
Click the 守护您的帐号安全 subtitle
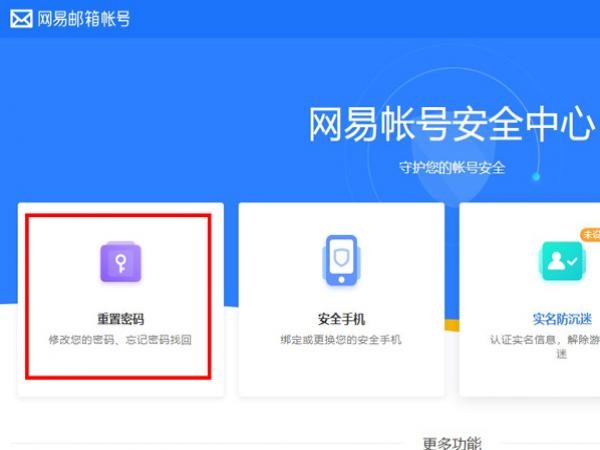coord(452,168)
